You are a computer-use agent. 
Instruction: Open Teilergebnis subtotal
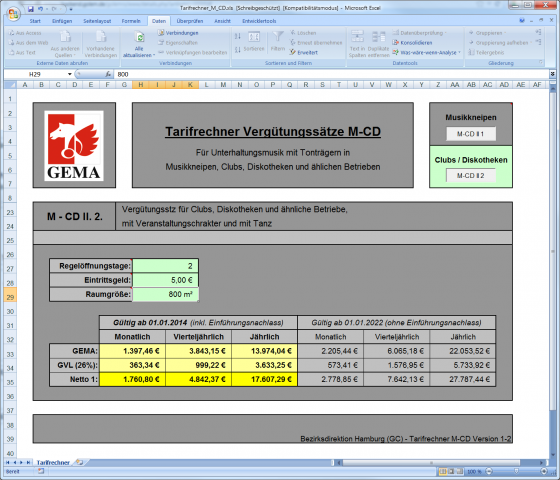486,52
